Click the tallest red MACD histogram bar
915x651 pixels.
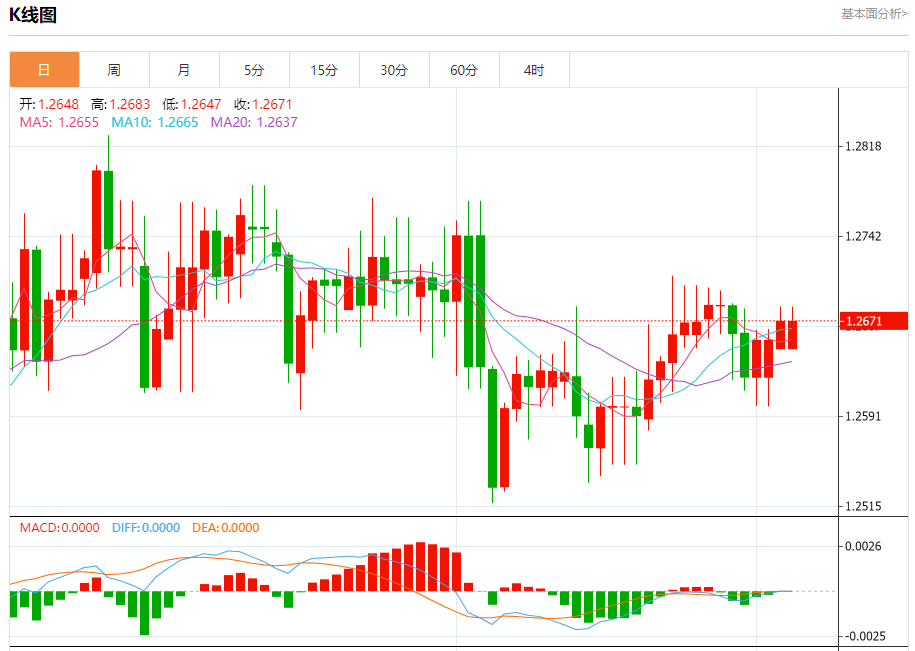tap(421, 566)
